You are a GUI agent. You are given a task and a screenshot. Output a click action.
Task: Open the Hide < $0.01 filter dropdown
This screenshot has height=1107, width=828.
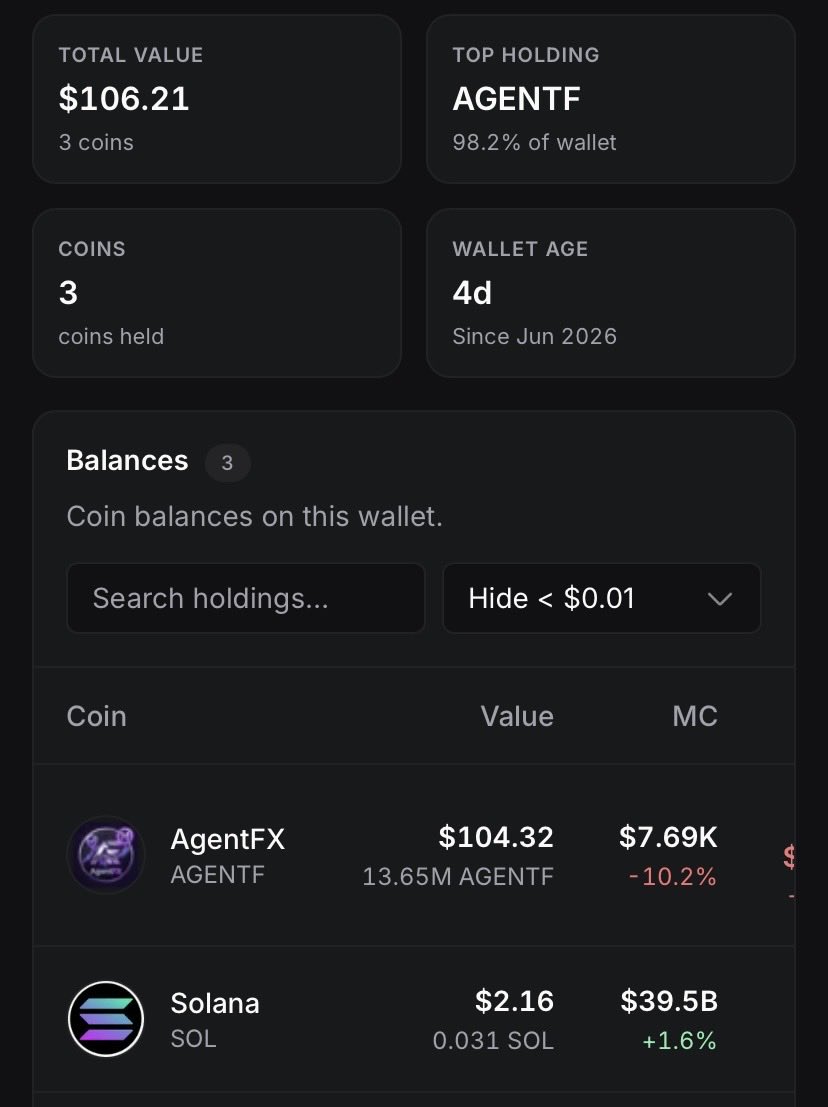click(x=601, y=598)
